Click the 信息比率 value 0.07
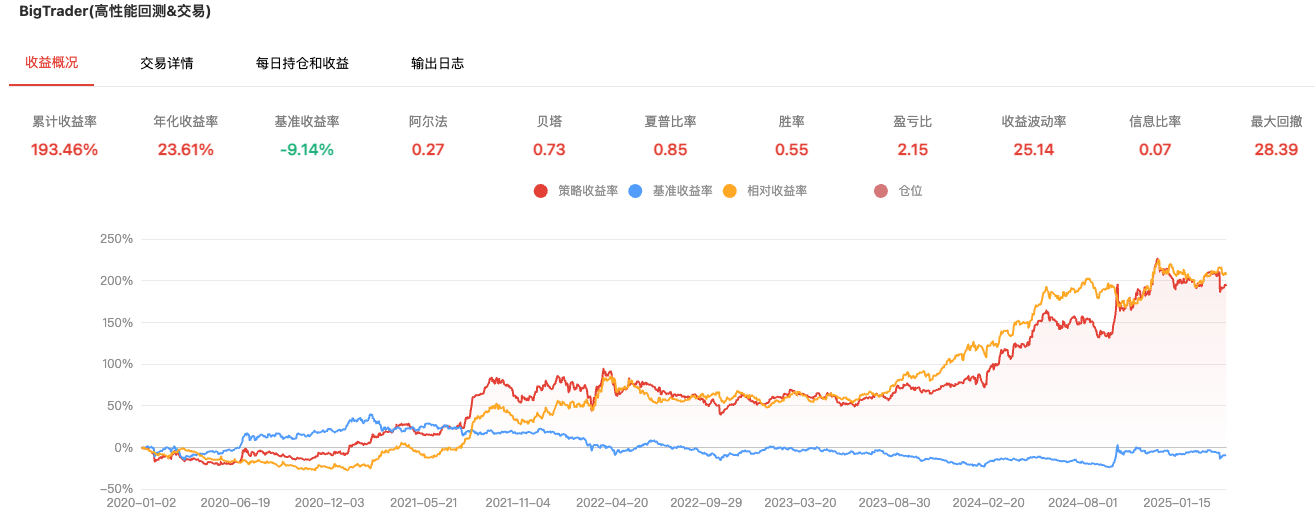The image size is (1315, 519). click(x=1155, y=150)
